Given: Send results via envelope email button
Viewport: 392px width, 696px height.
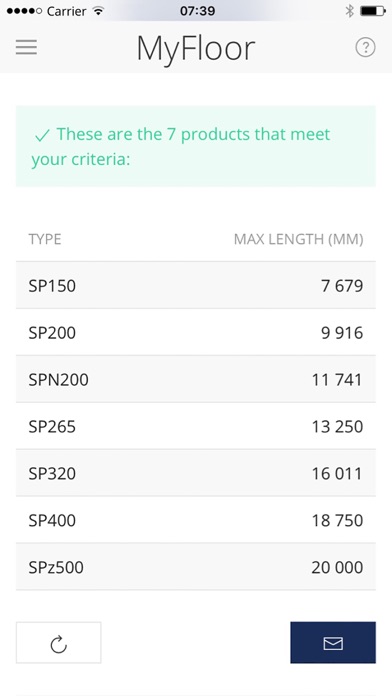Looking at the screenshot, I should [333, 642].
